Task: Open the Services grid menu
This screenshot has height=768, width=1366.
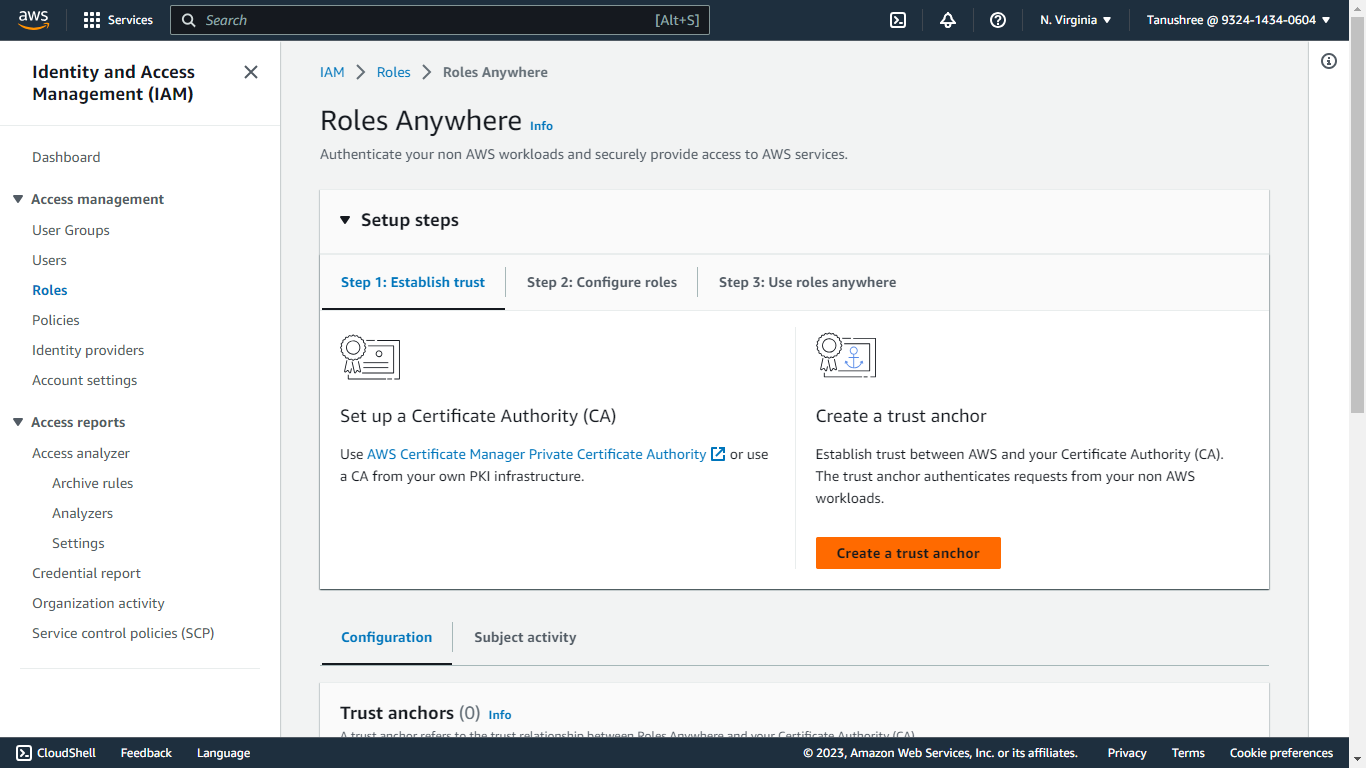Action: tap(118, 20)
